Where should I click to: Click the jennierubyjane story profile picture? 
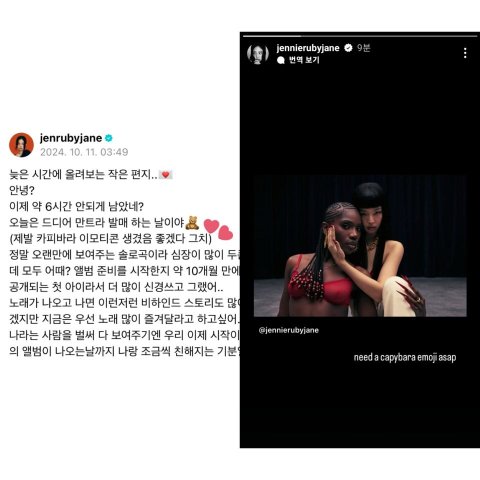pos(258,53)
